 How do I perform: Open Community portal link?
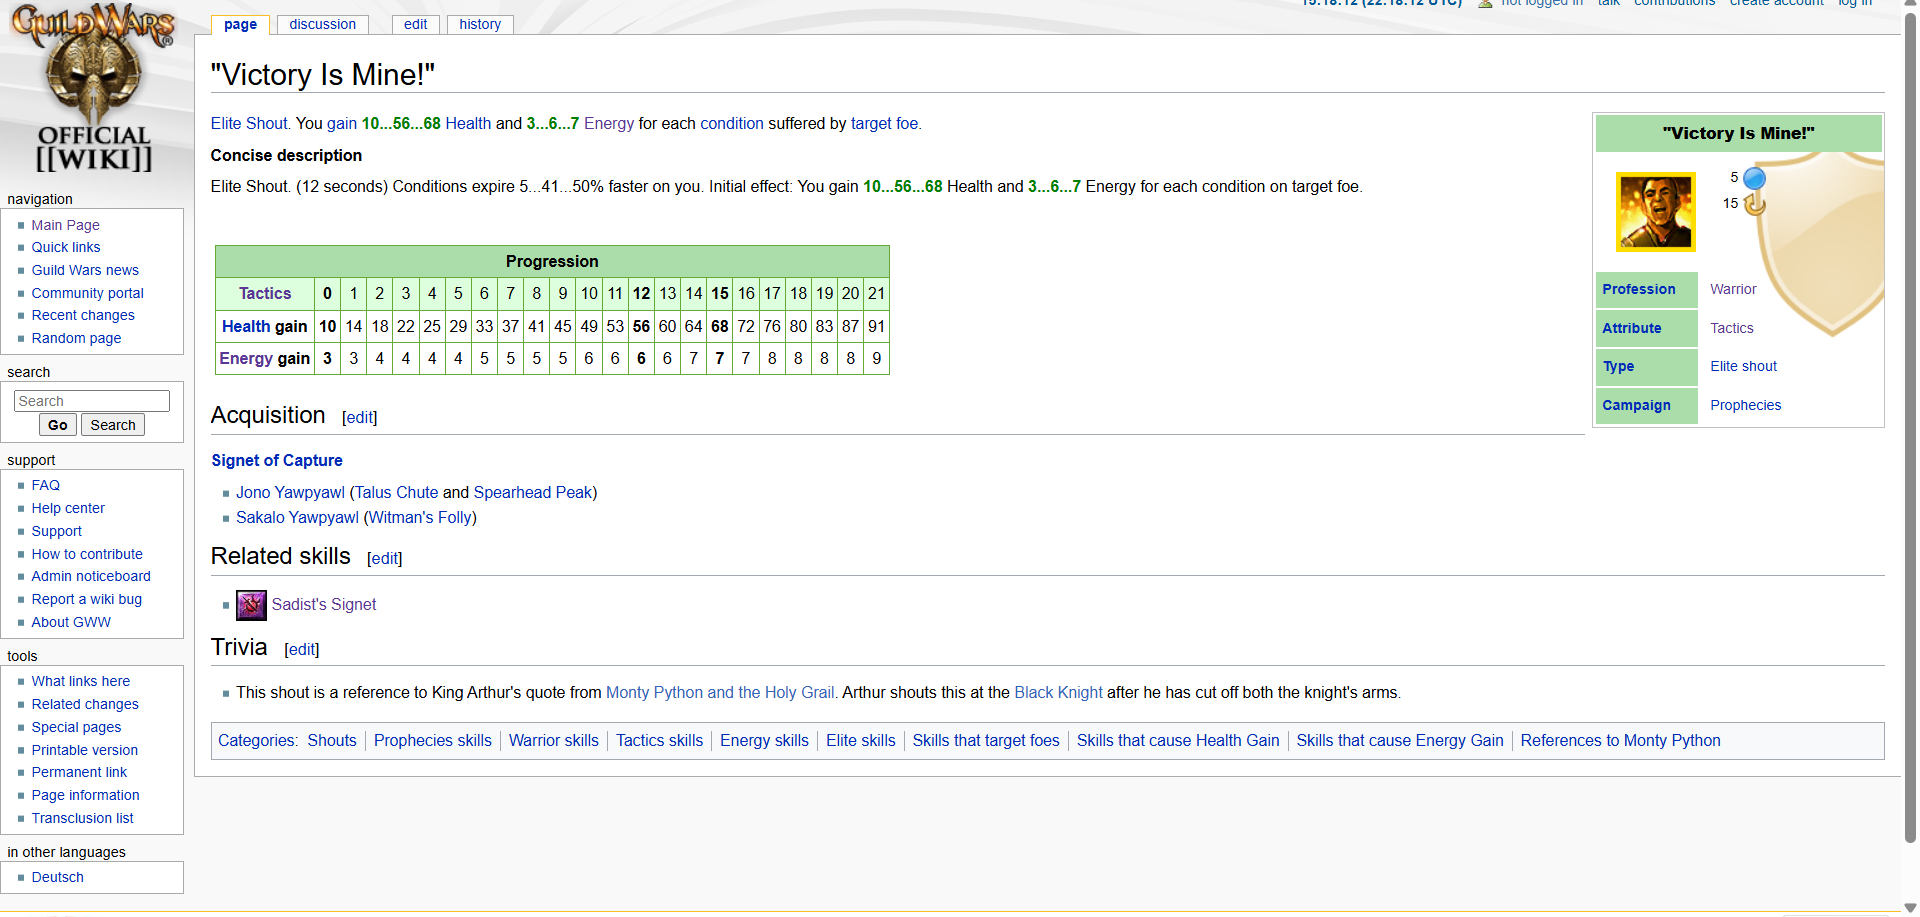(x=88, y=293)
